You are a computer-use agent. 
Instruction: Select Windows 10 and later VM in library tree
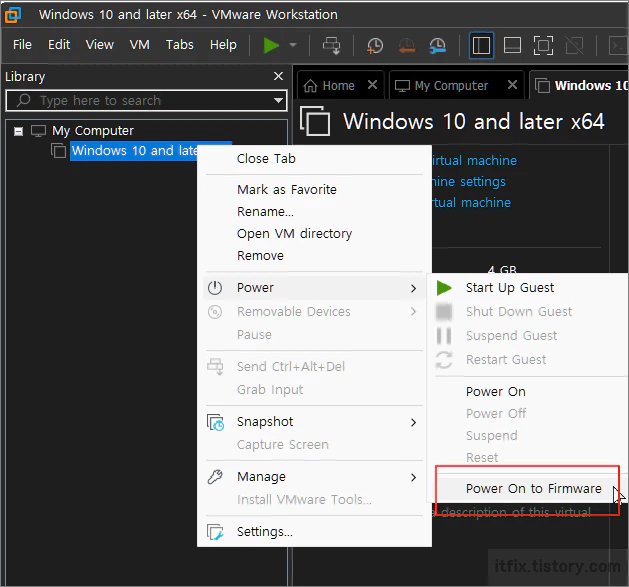click(135, 151)
